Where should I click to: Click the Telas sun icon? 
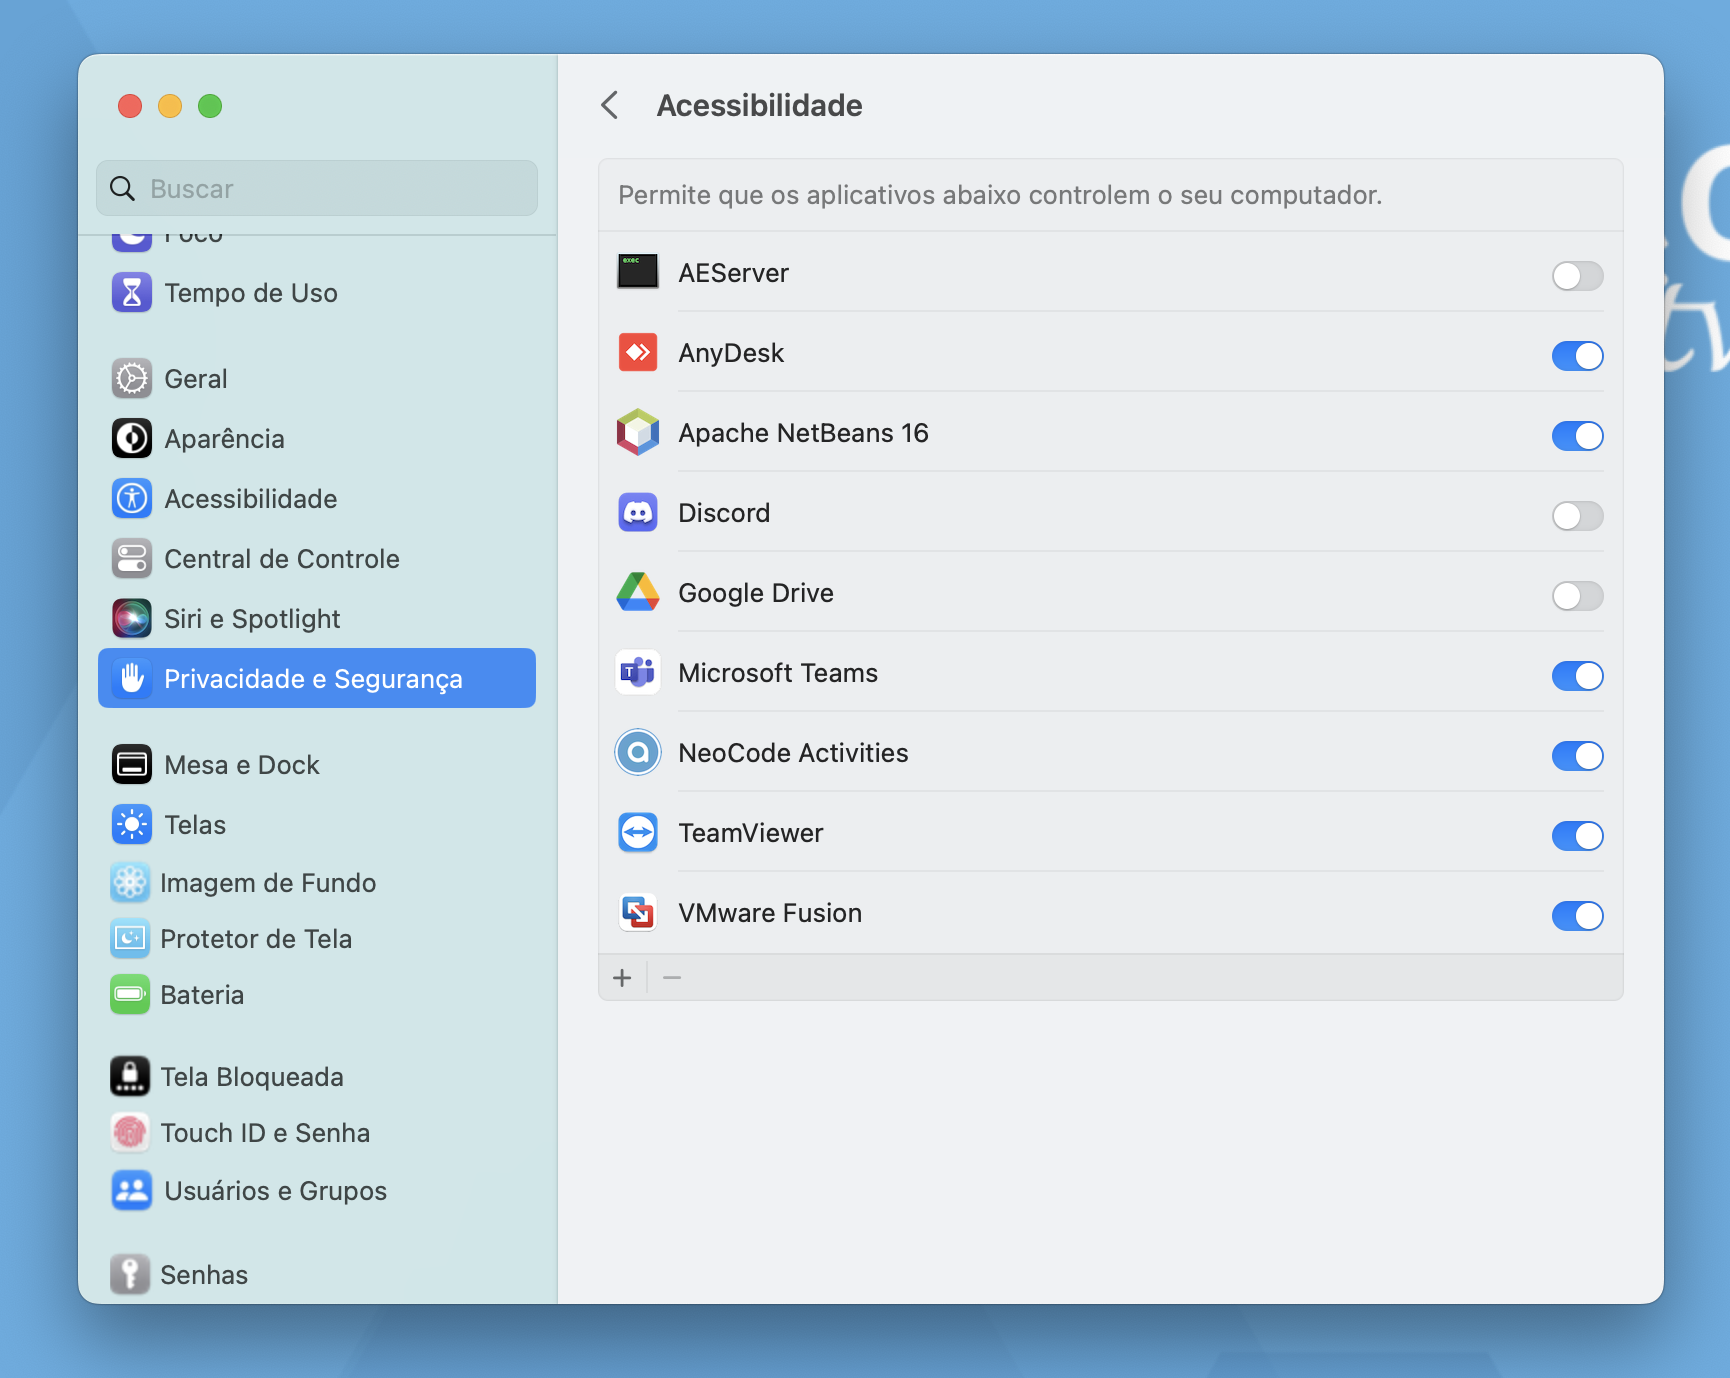[132, 824]
